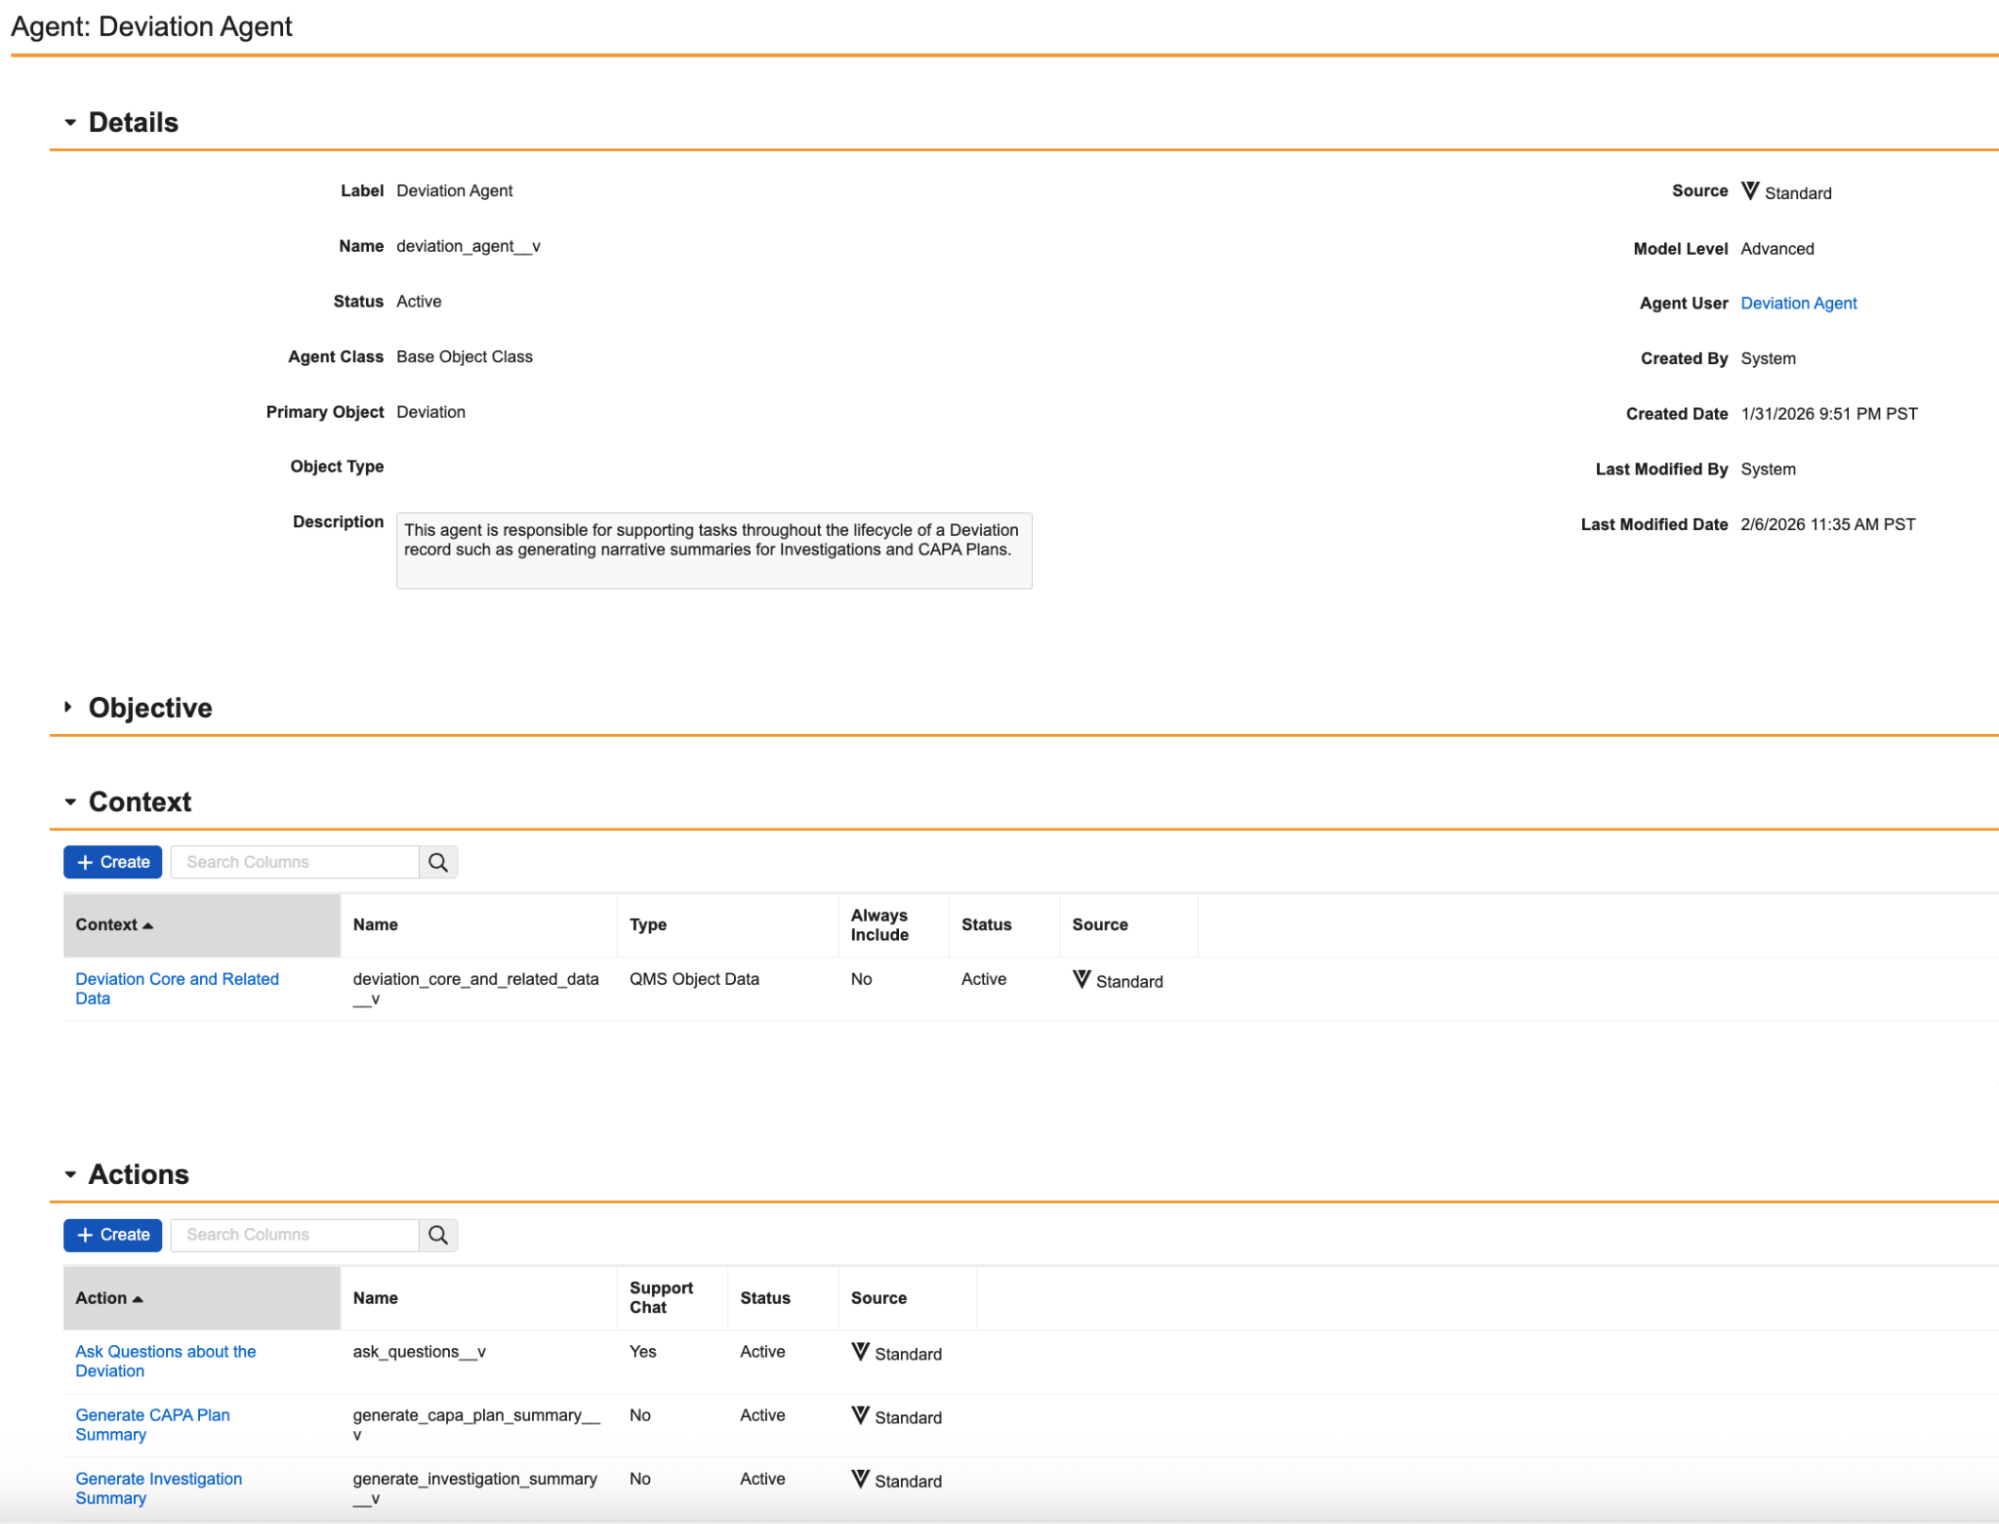Focus the Context Search Columns field
This screenshot has width=1999, height=1524.
[294, 862]
